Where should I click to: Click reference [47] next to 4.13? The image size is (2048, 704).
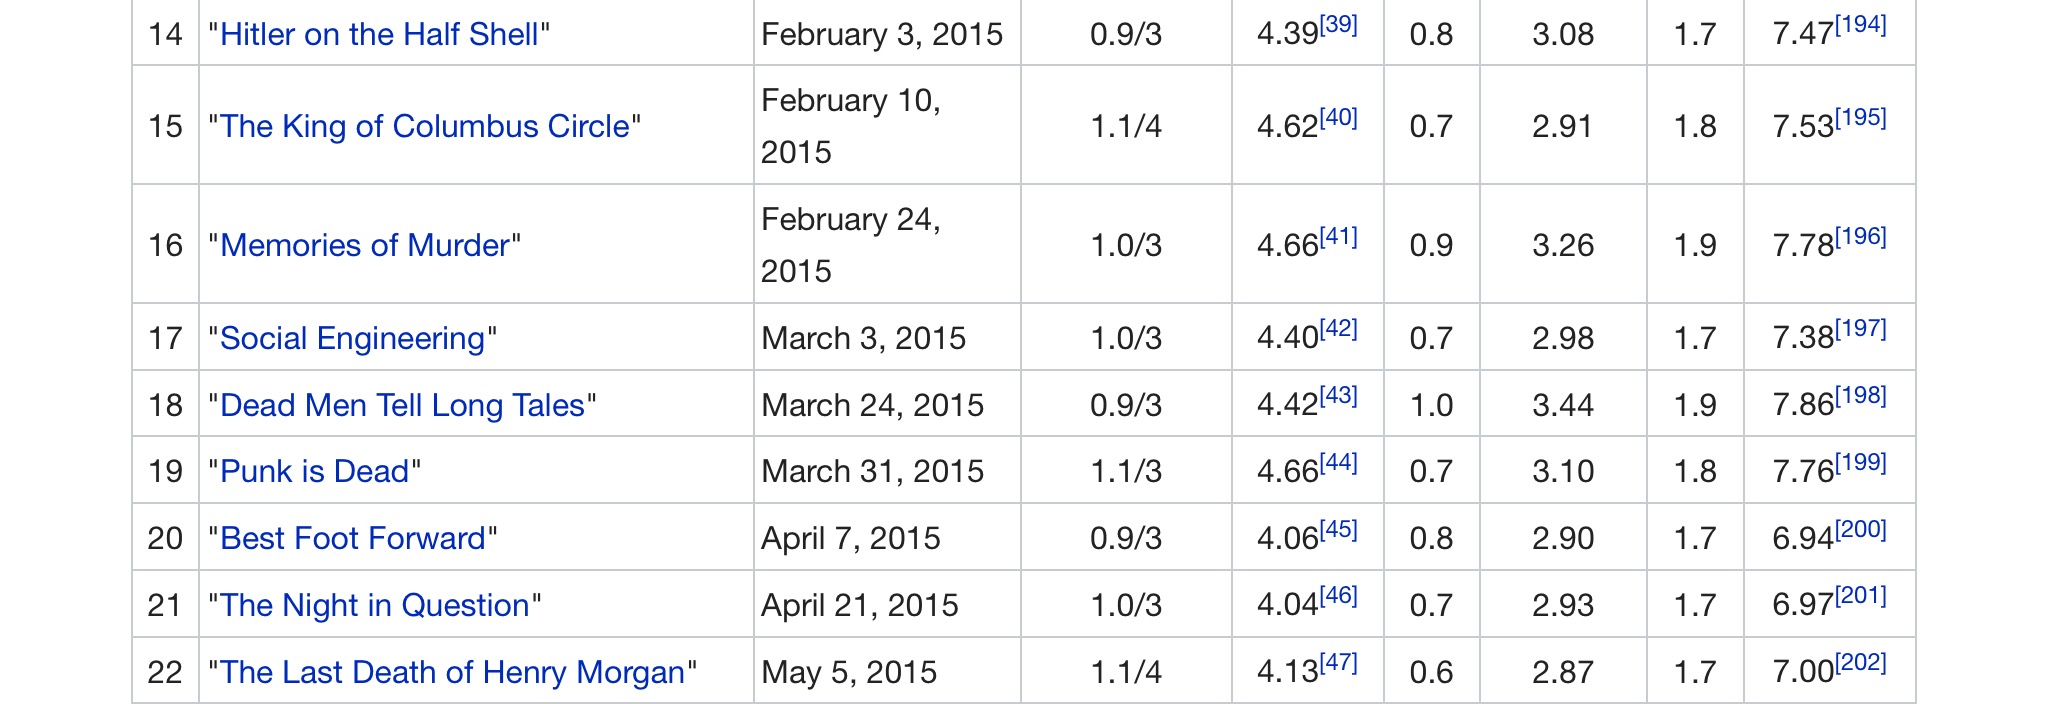pos(1339,663)
